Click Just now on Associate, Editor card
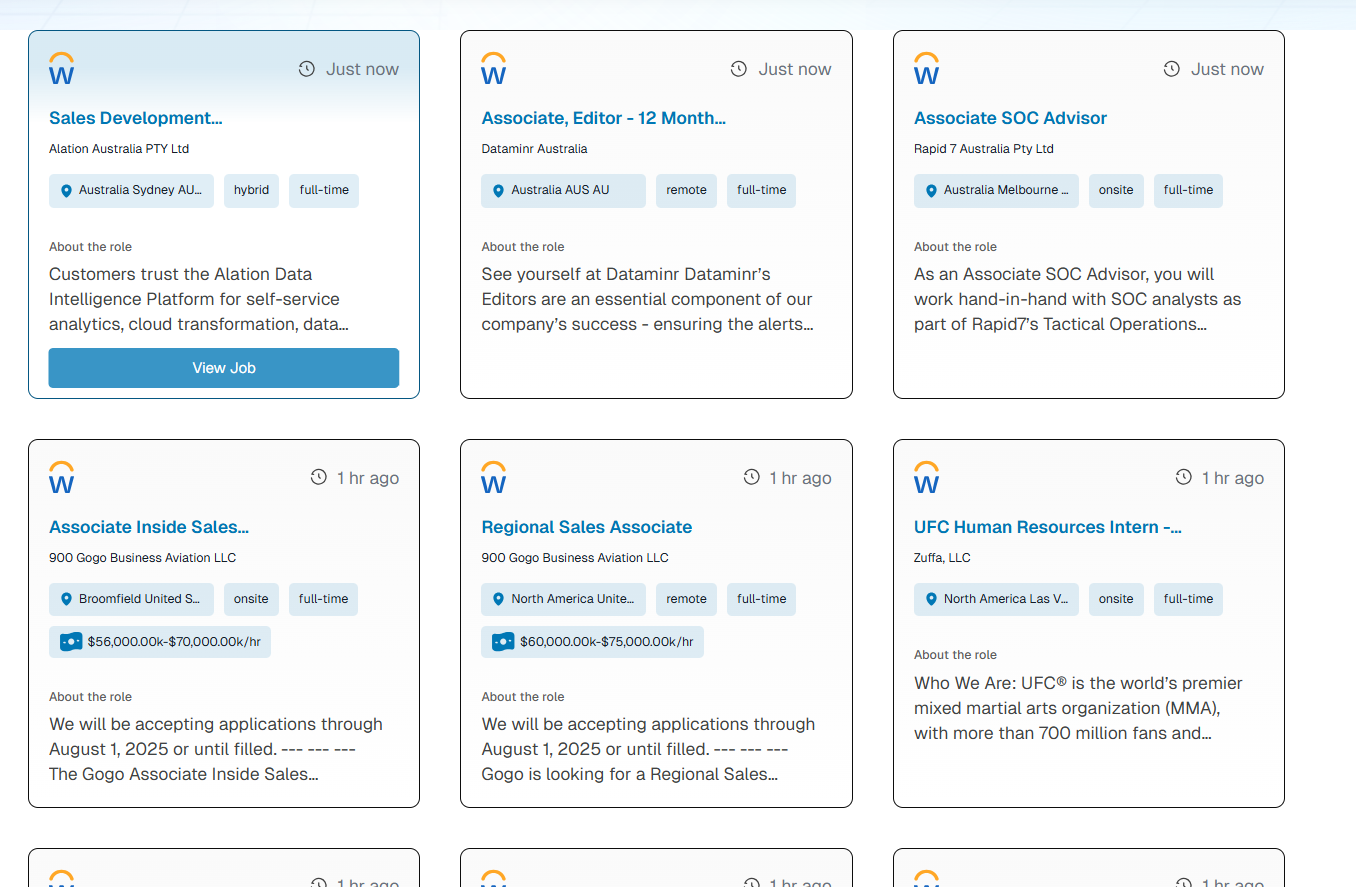This screenshot has width=1356, height=887. point(795,69)
